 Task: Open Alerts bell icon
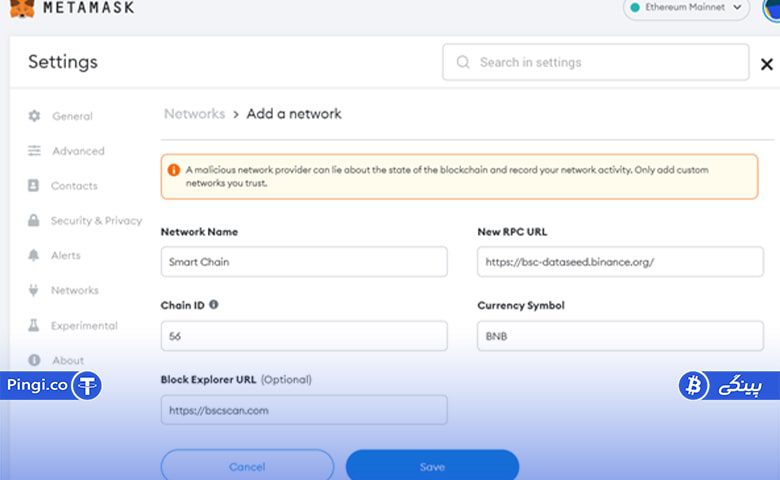(x=33, y=255)
